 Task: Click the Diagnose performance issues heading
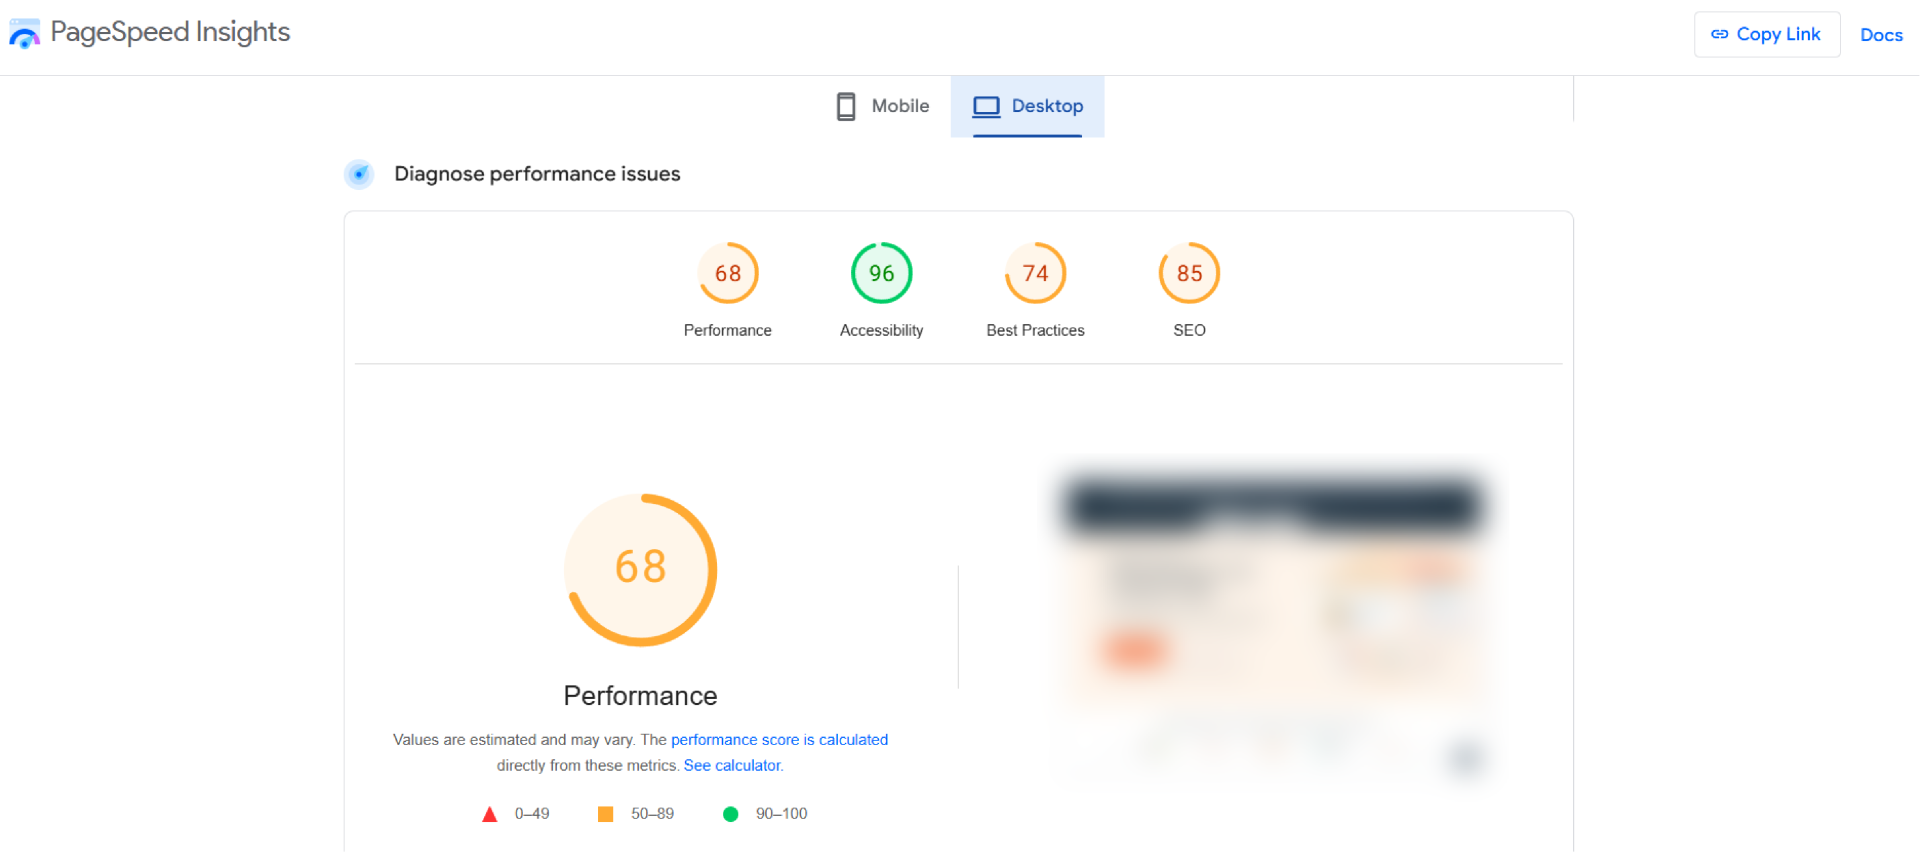537,174
